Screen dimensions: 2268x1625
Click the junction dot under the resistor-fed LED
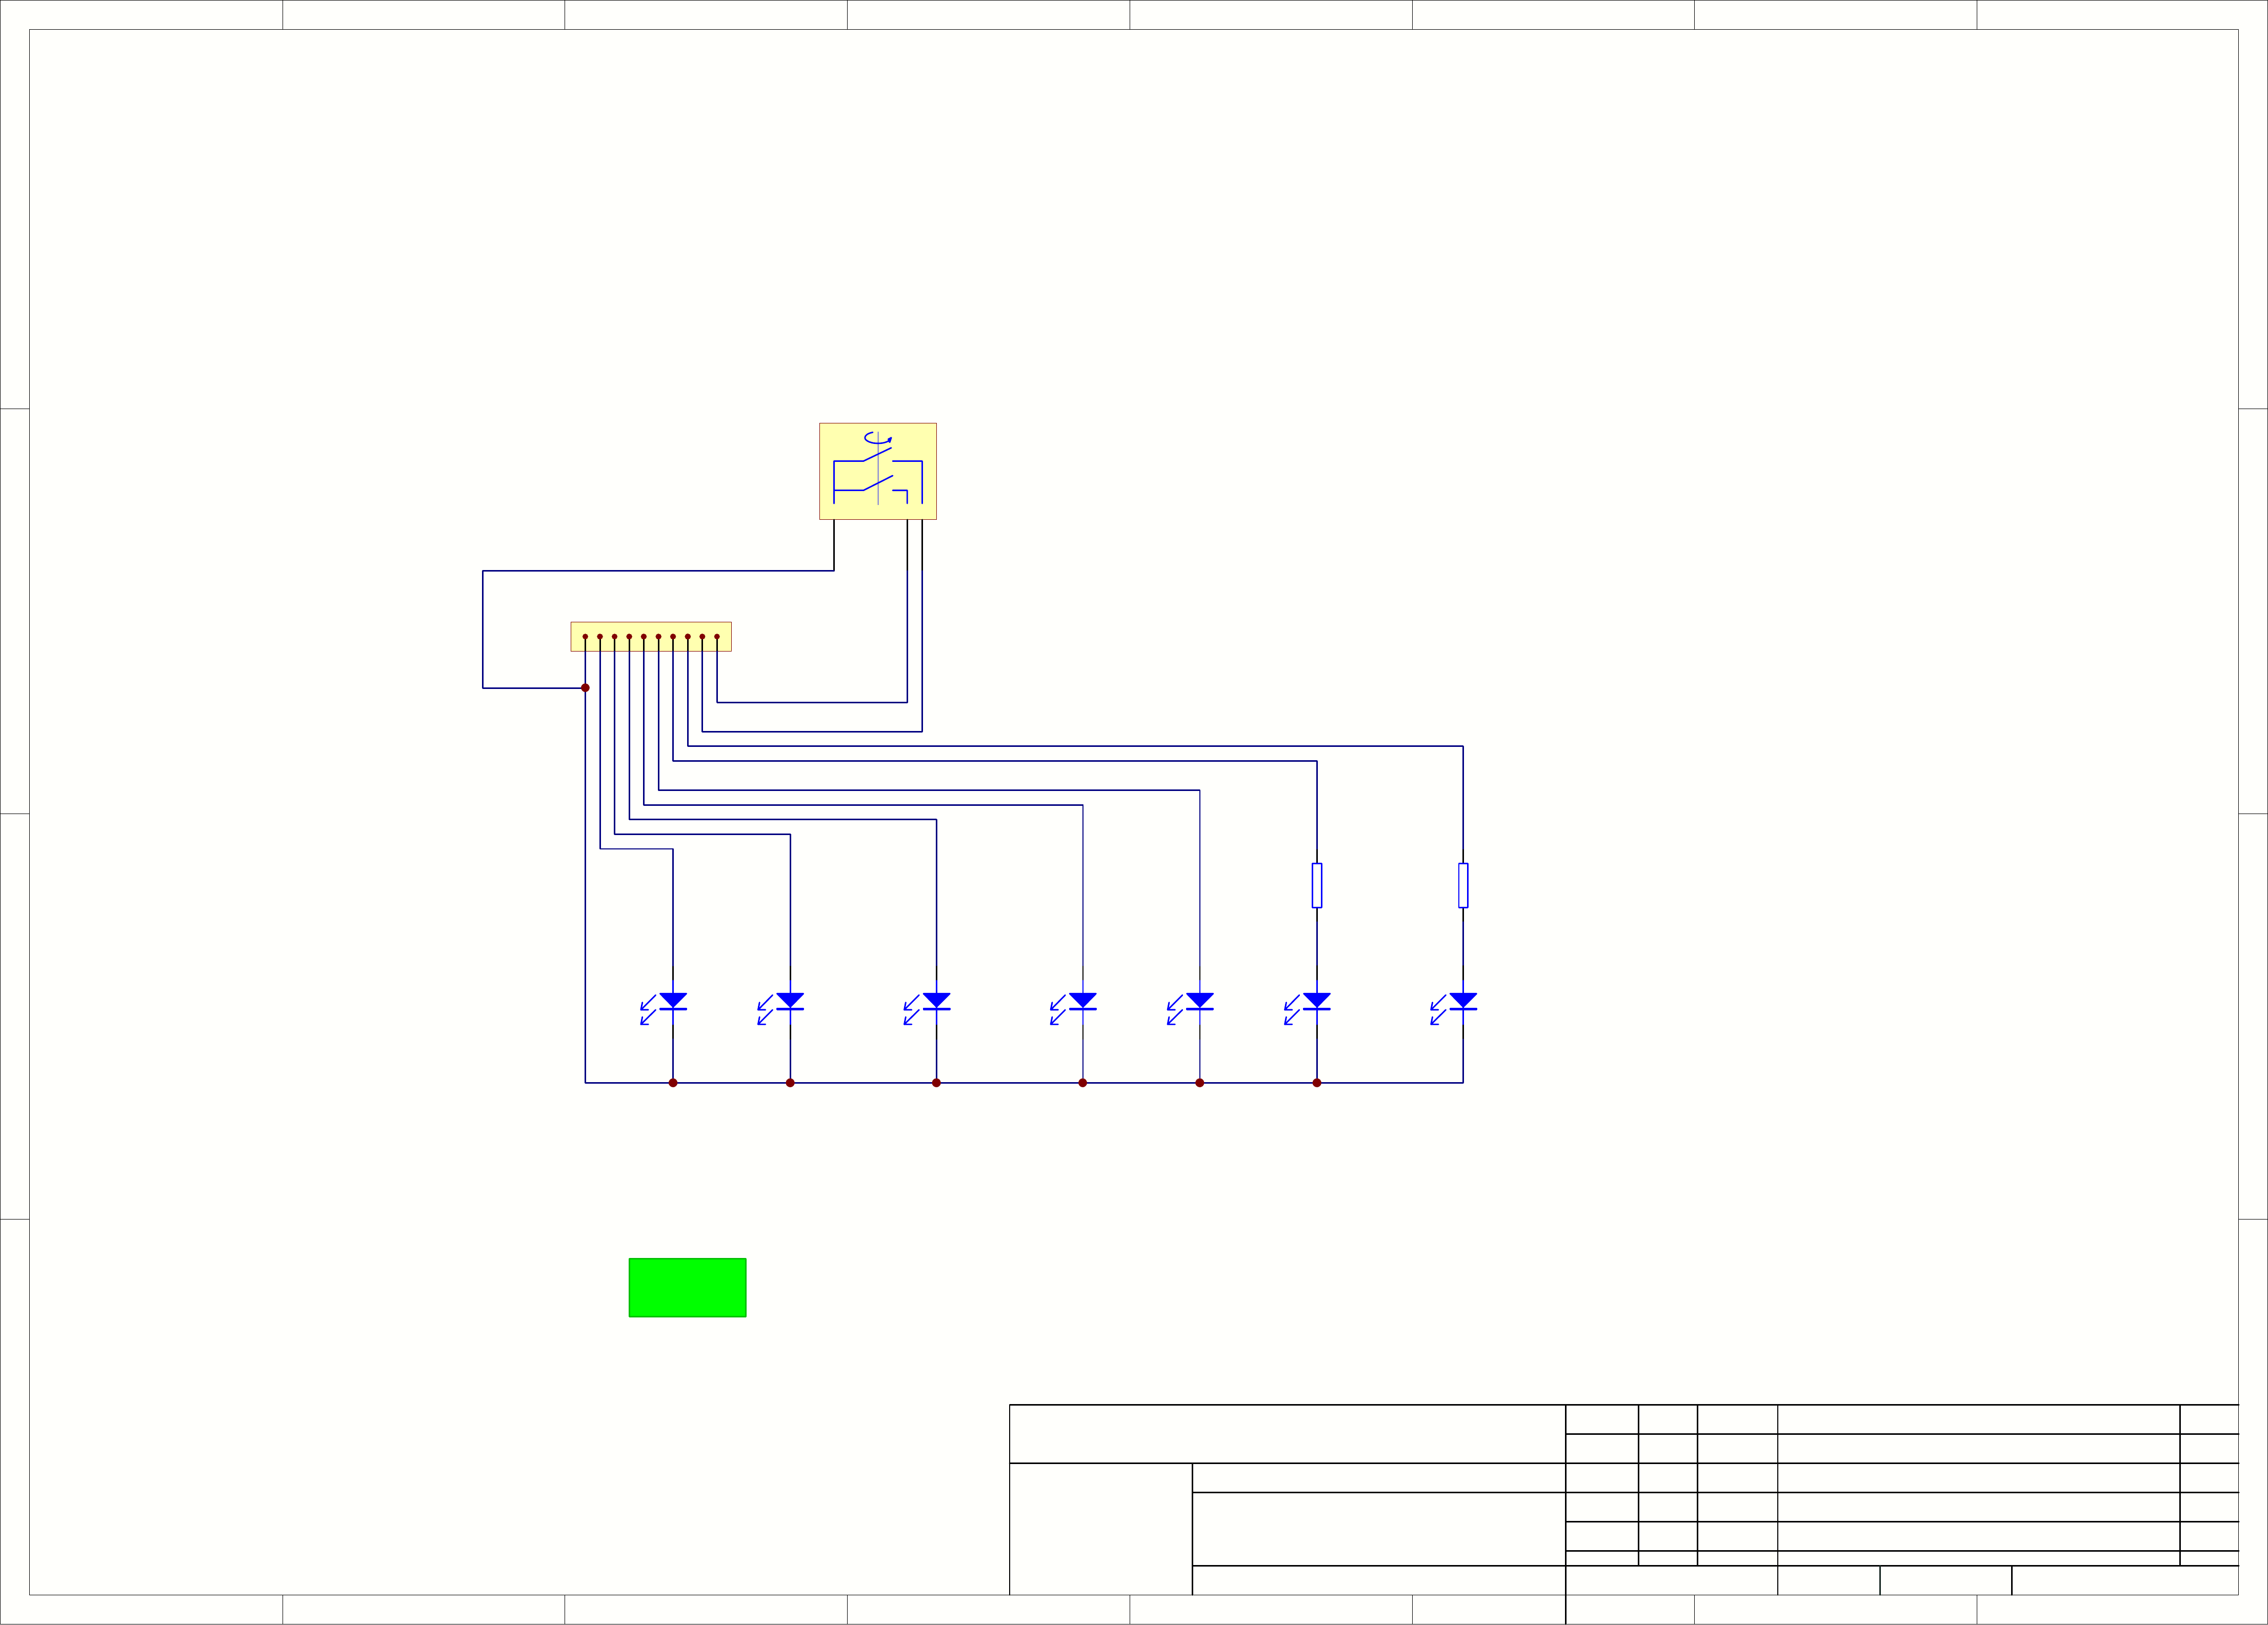[x=1316, y=1083]
